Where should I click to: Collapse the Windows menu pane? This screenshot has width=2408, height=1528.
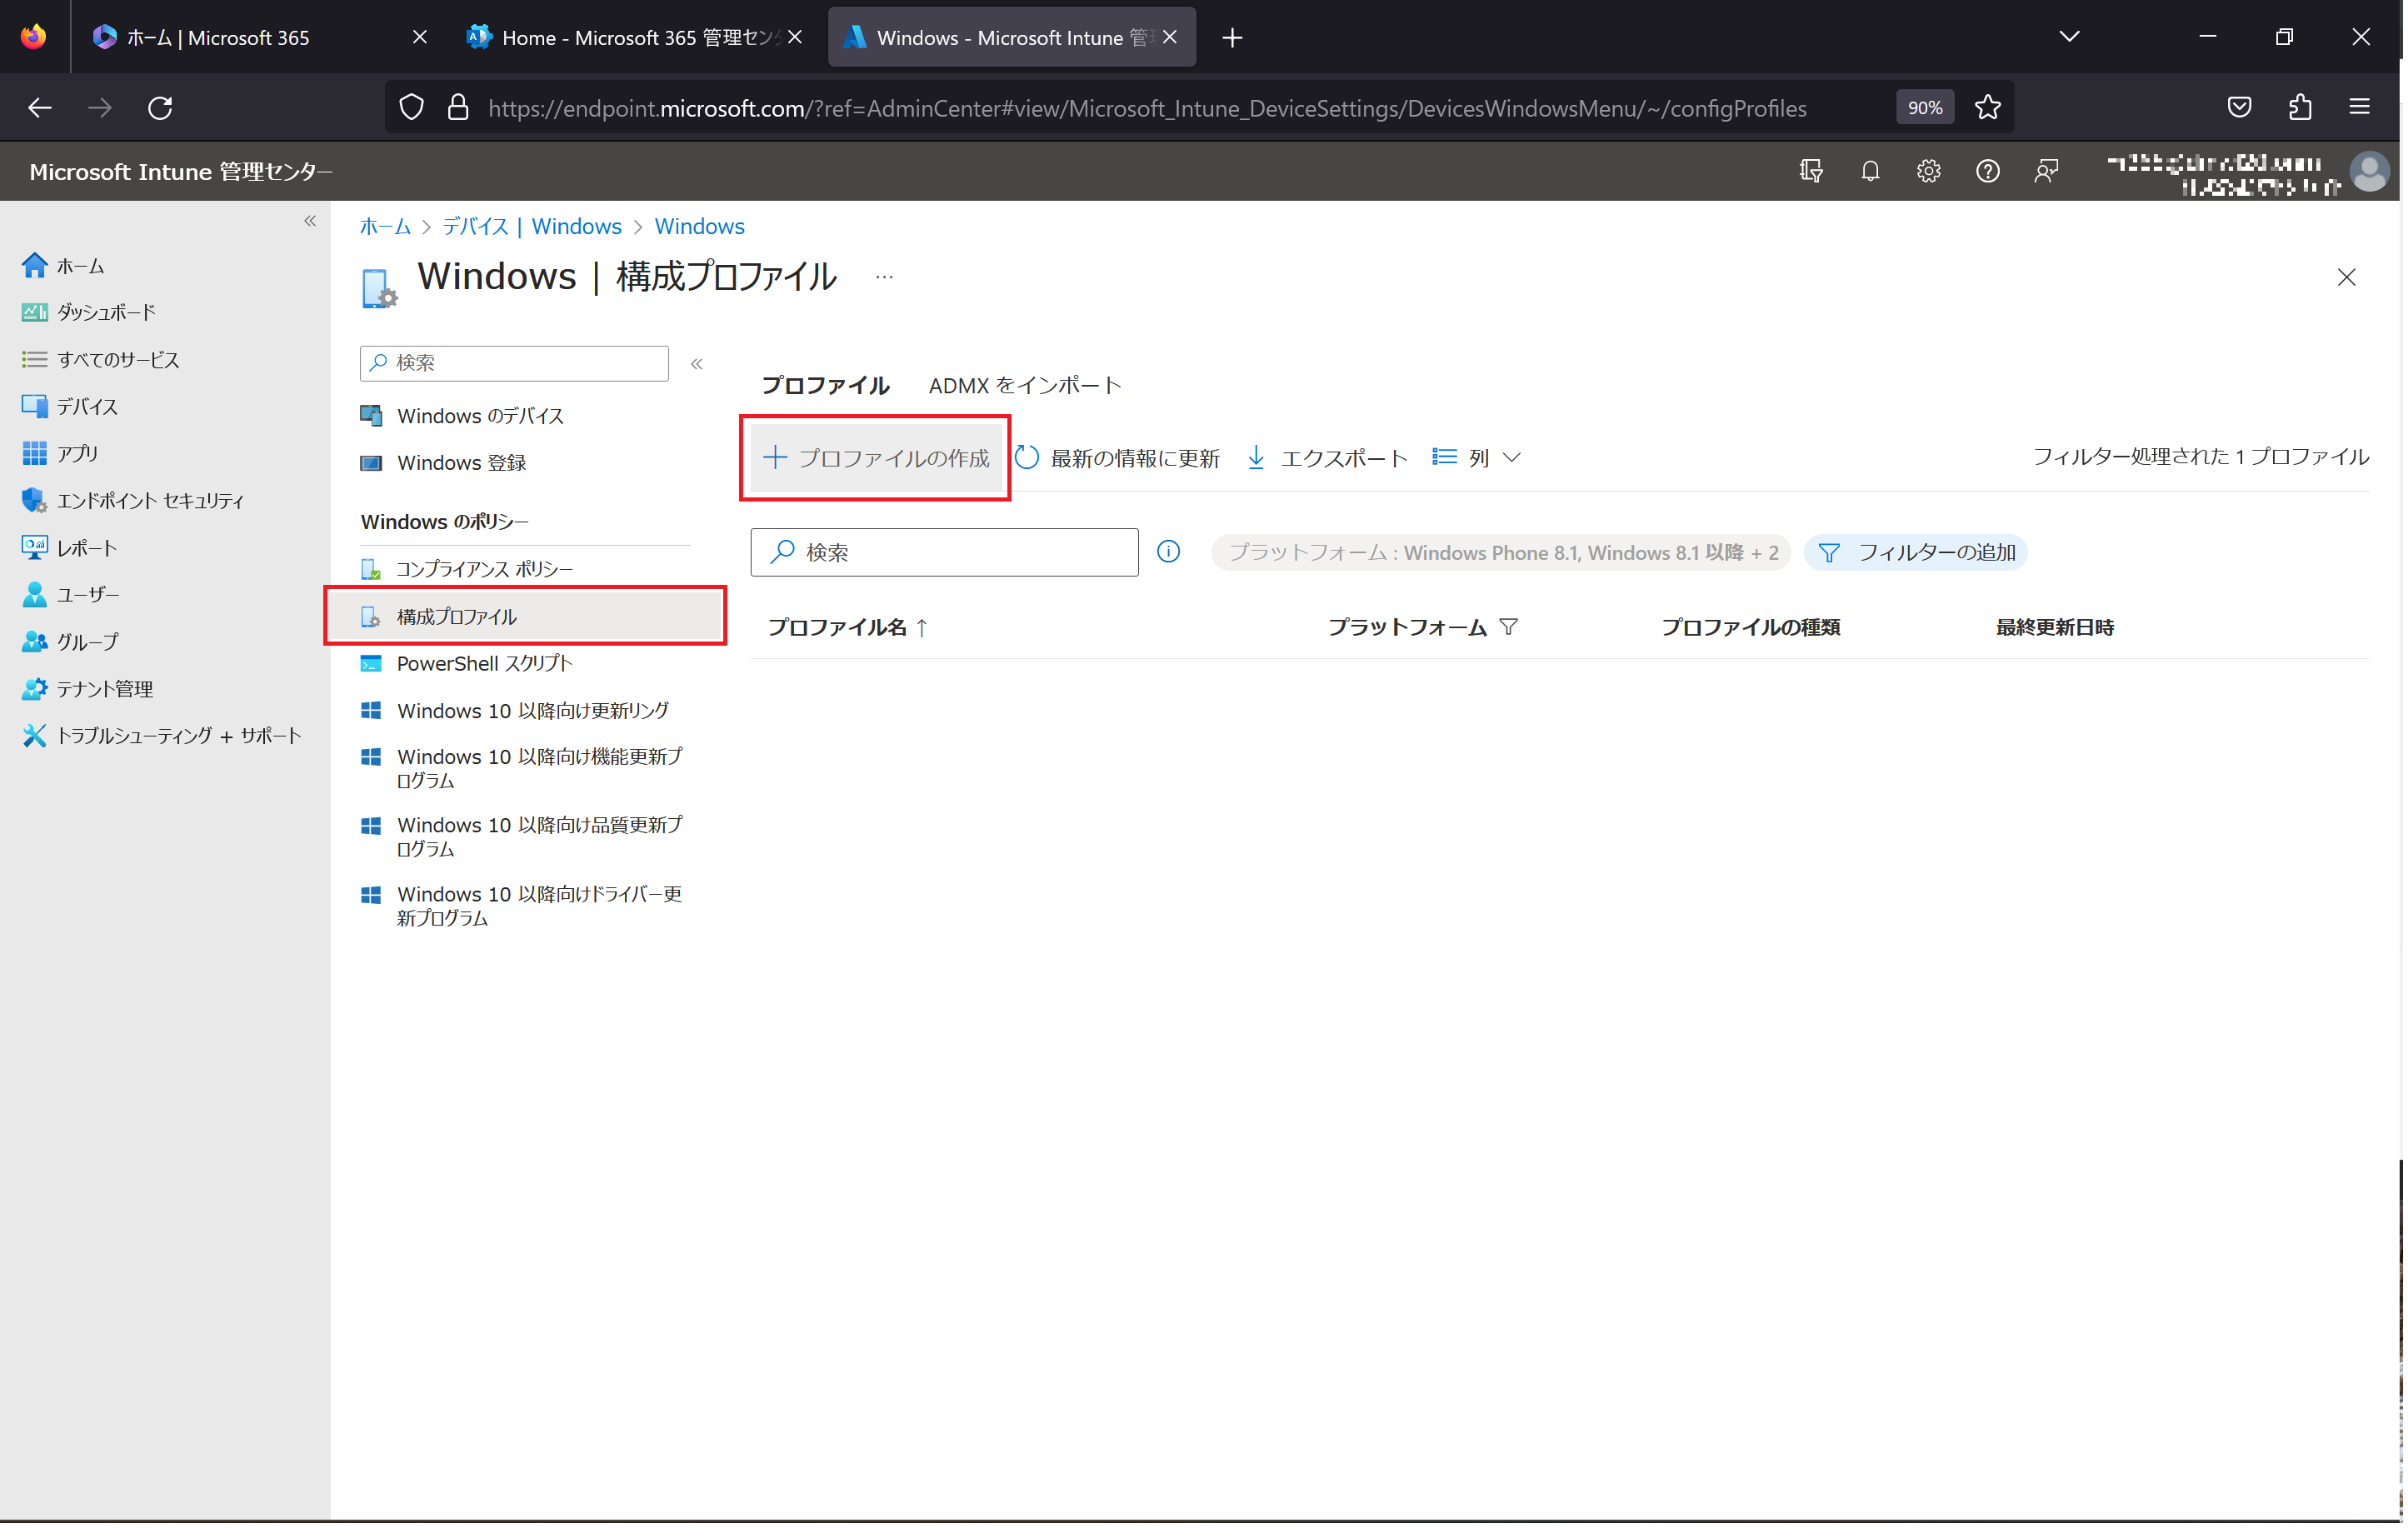(697, 364)
